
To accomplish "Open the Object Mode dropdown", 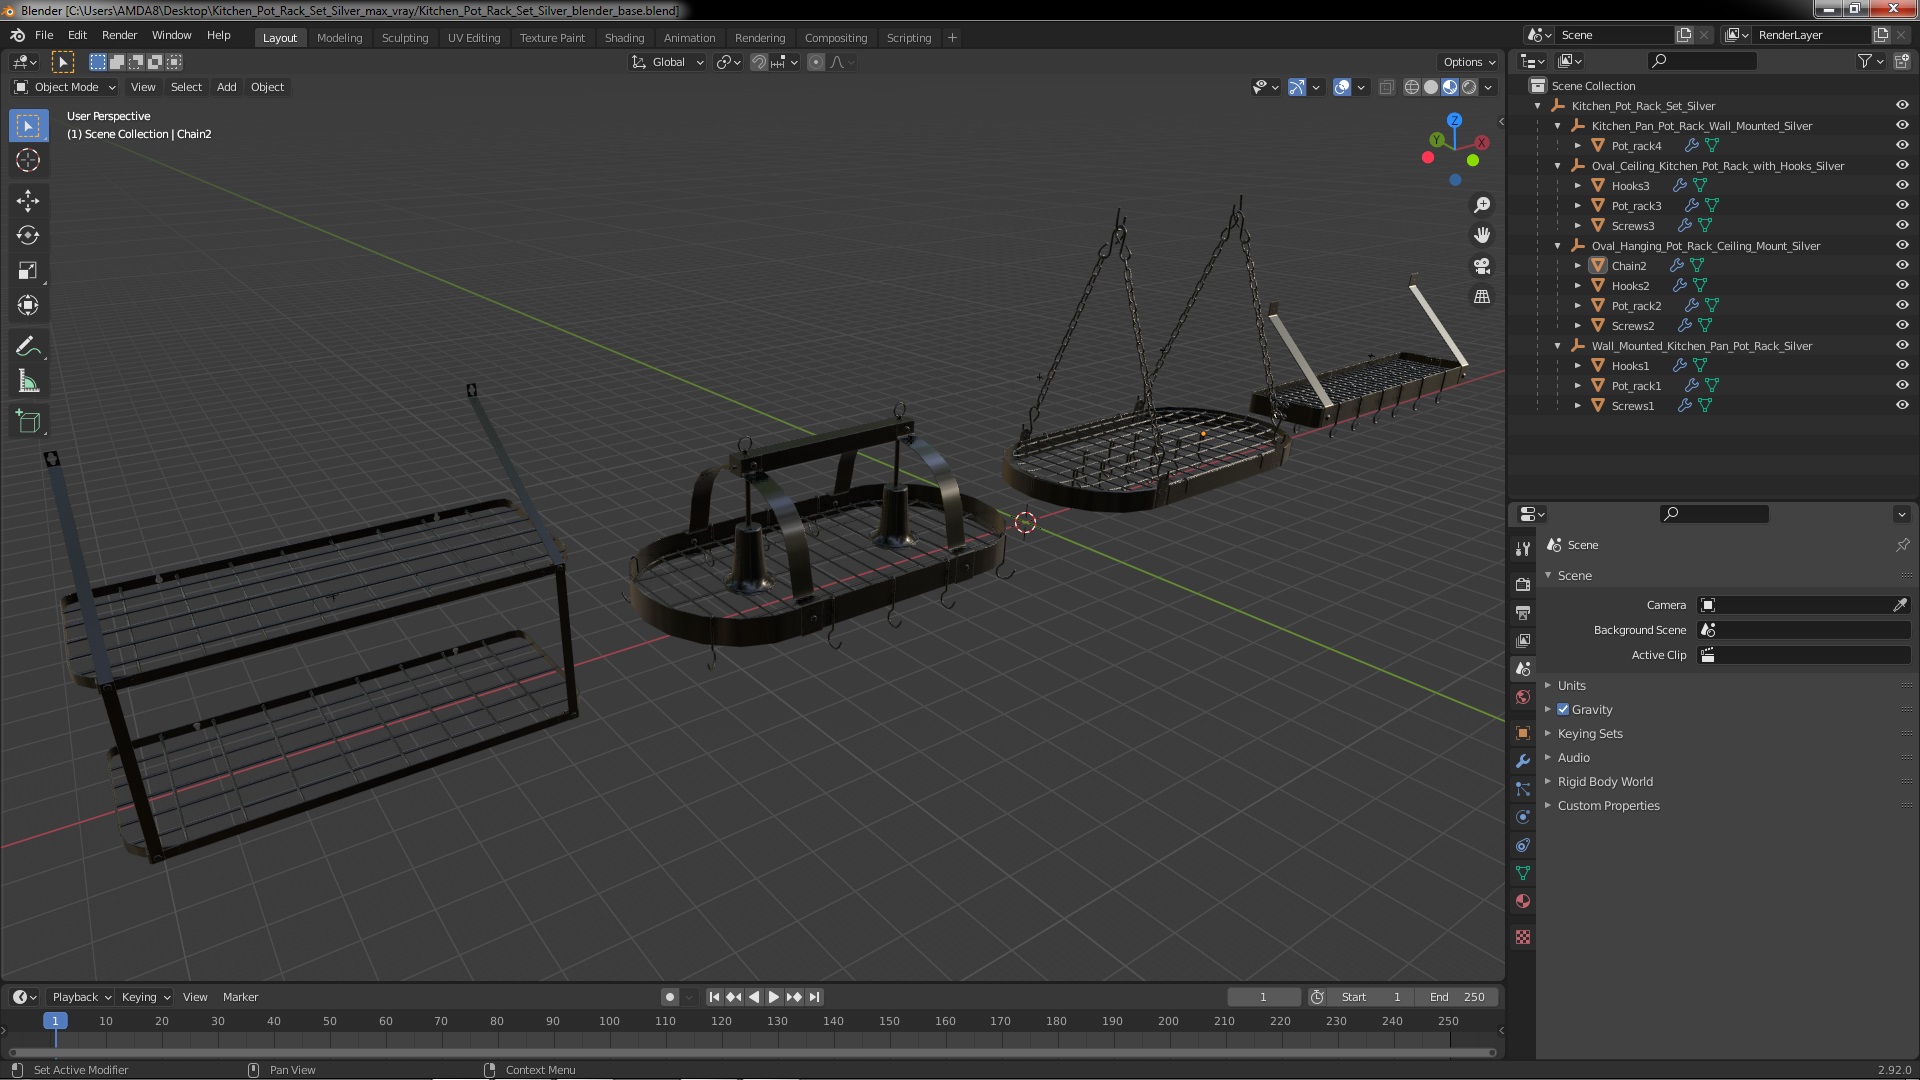I will tap(65, 87).
